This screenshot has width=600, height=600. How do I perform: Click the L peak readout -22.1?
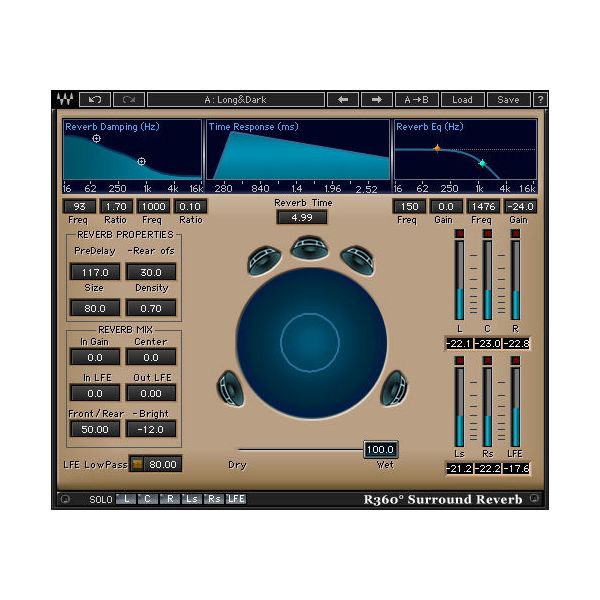(x=459, y=344)
